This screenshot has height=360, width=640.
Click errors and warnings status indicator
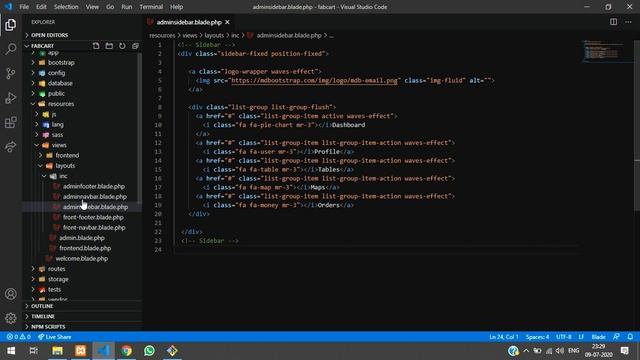(18, 337)
